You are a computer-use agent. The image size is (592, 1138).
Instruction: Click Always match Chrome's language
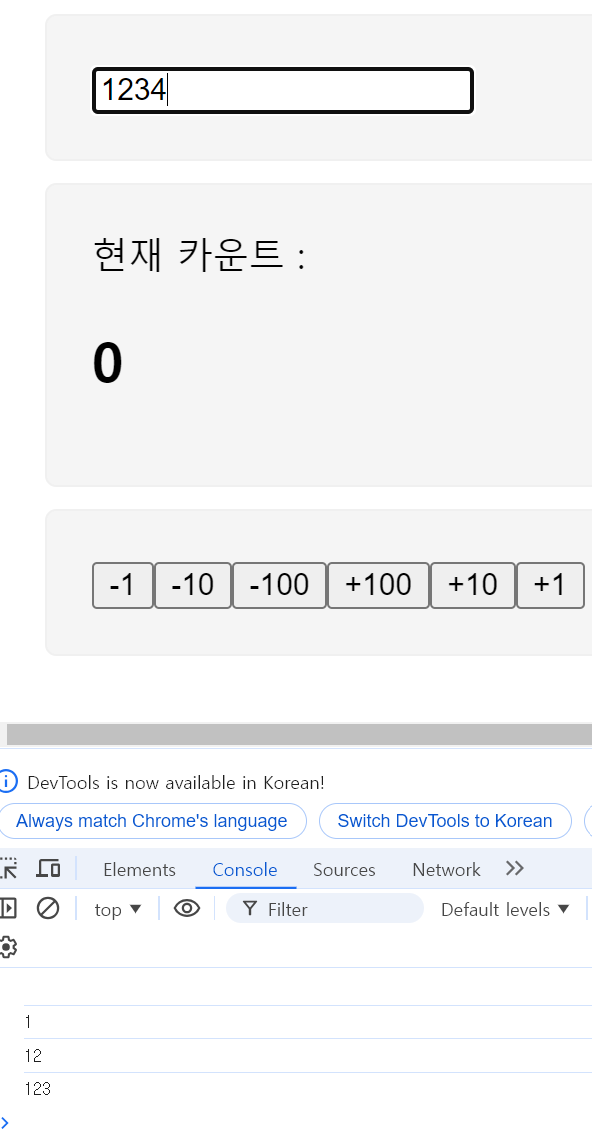[x=153, y=820]
